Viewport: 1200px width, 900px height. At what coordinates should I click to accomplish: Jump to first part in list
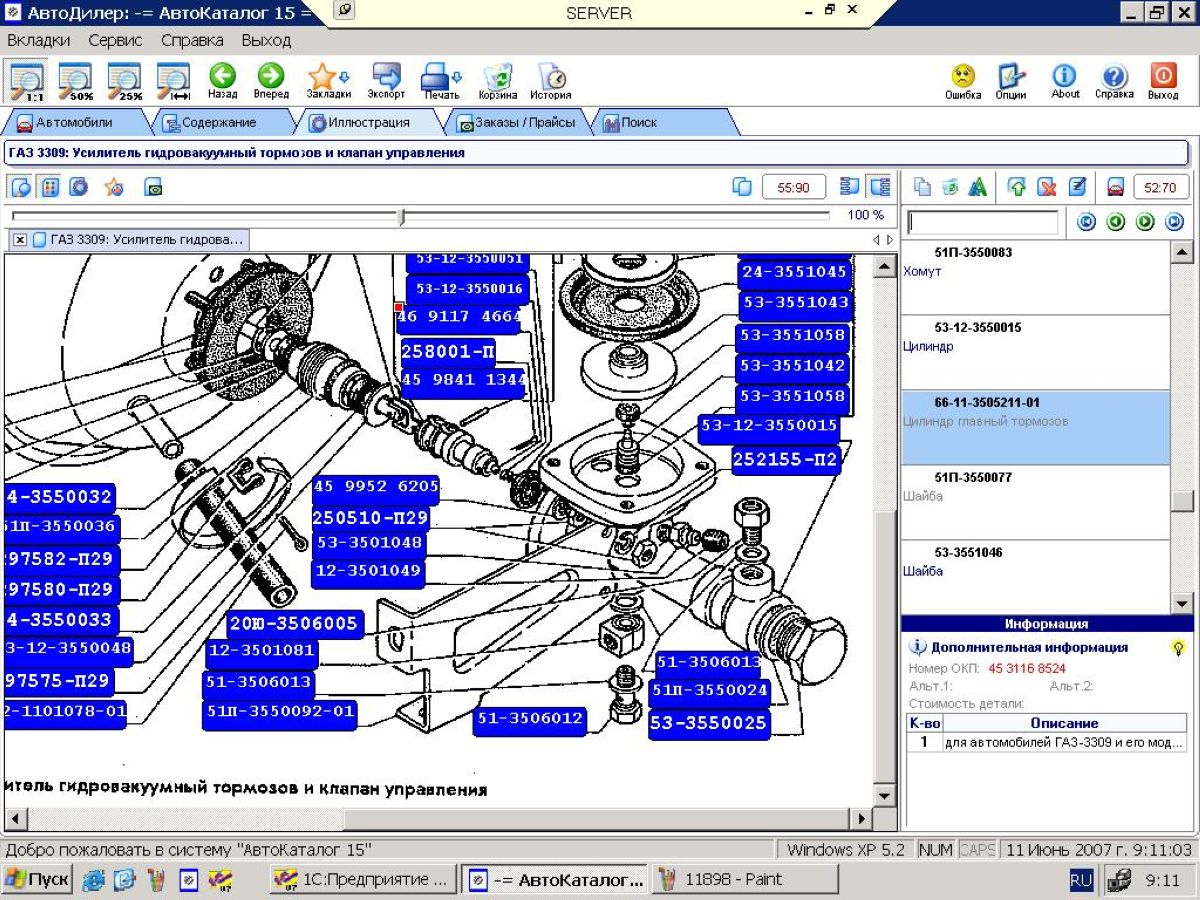(x=1086, y=222)
